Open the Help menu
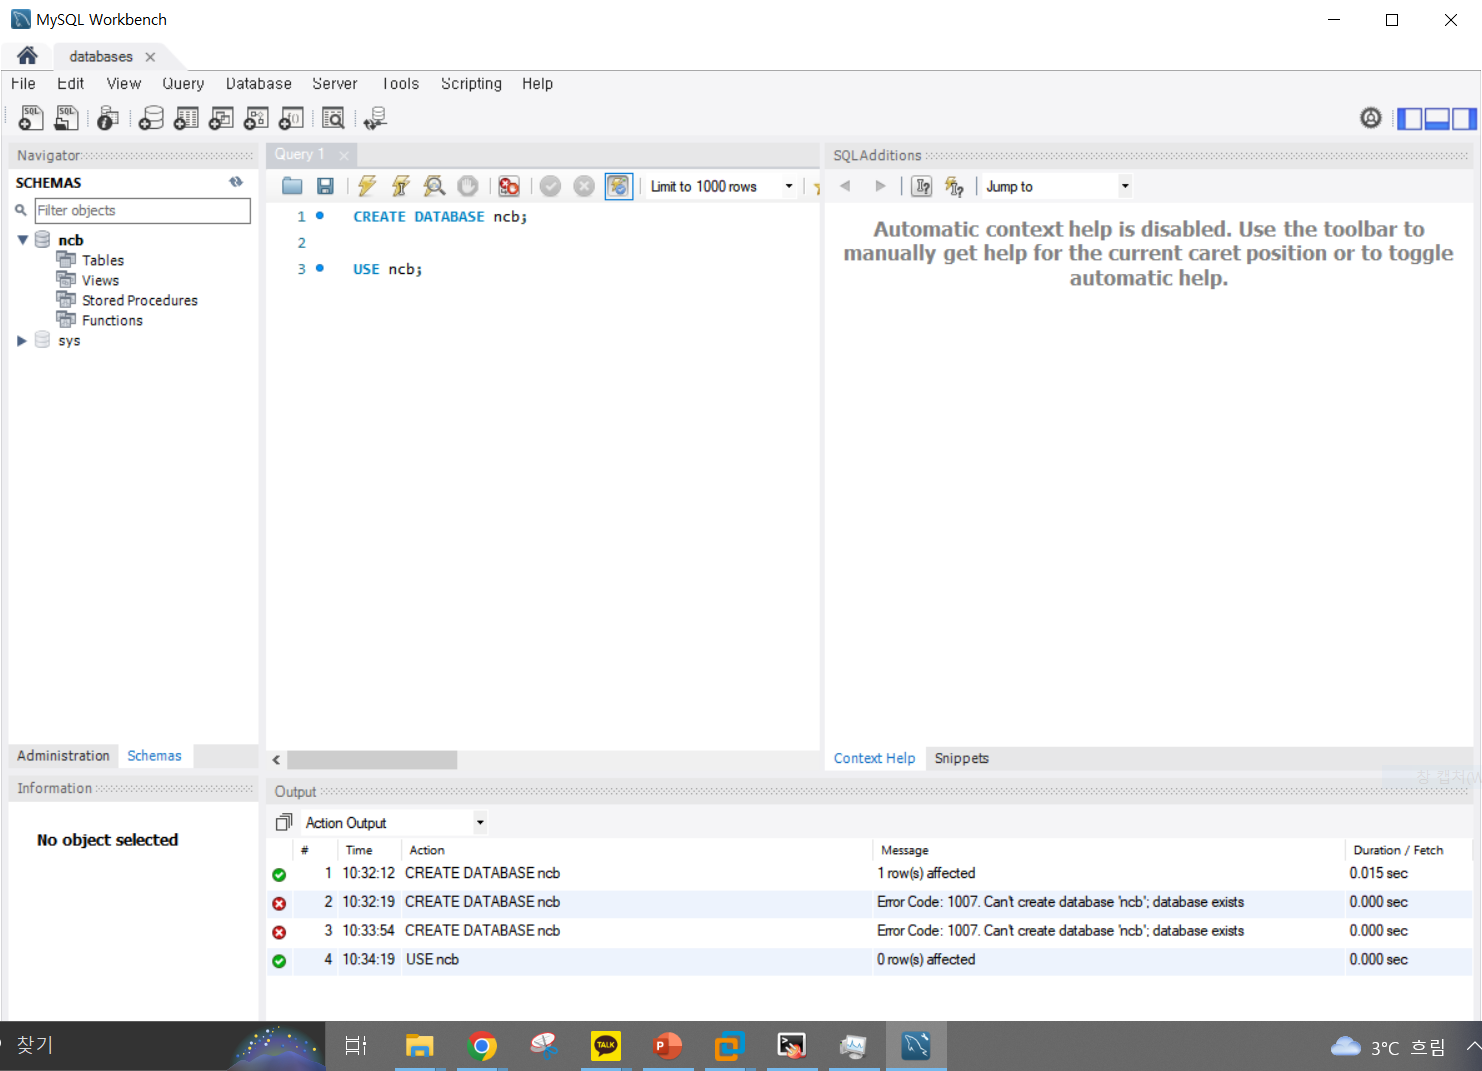1482x1071 pixels. pyautogui.click(x=537, y=84)
